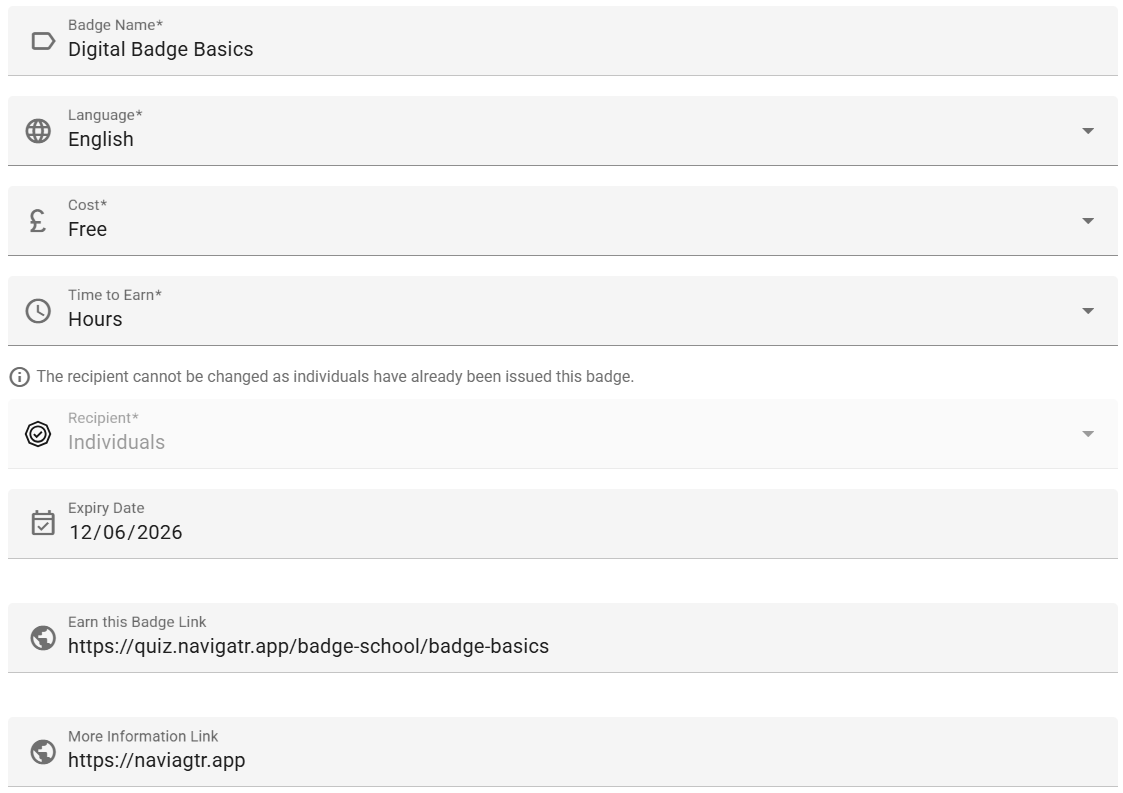This screenshot has width=1123, height=793.
Task: Open the Language dropdown arrow
Action: 1088,131
